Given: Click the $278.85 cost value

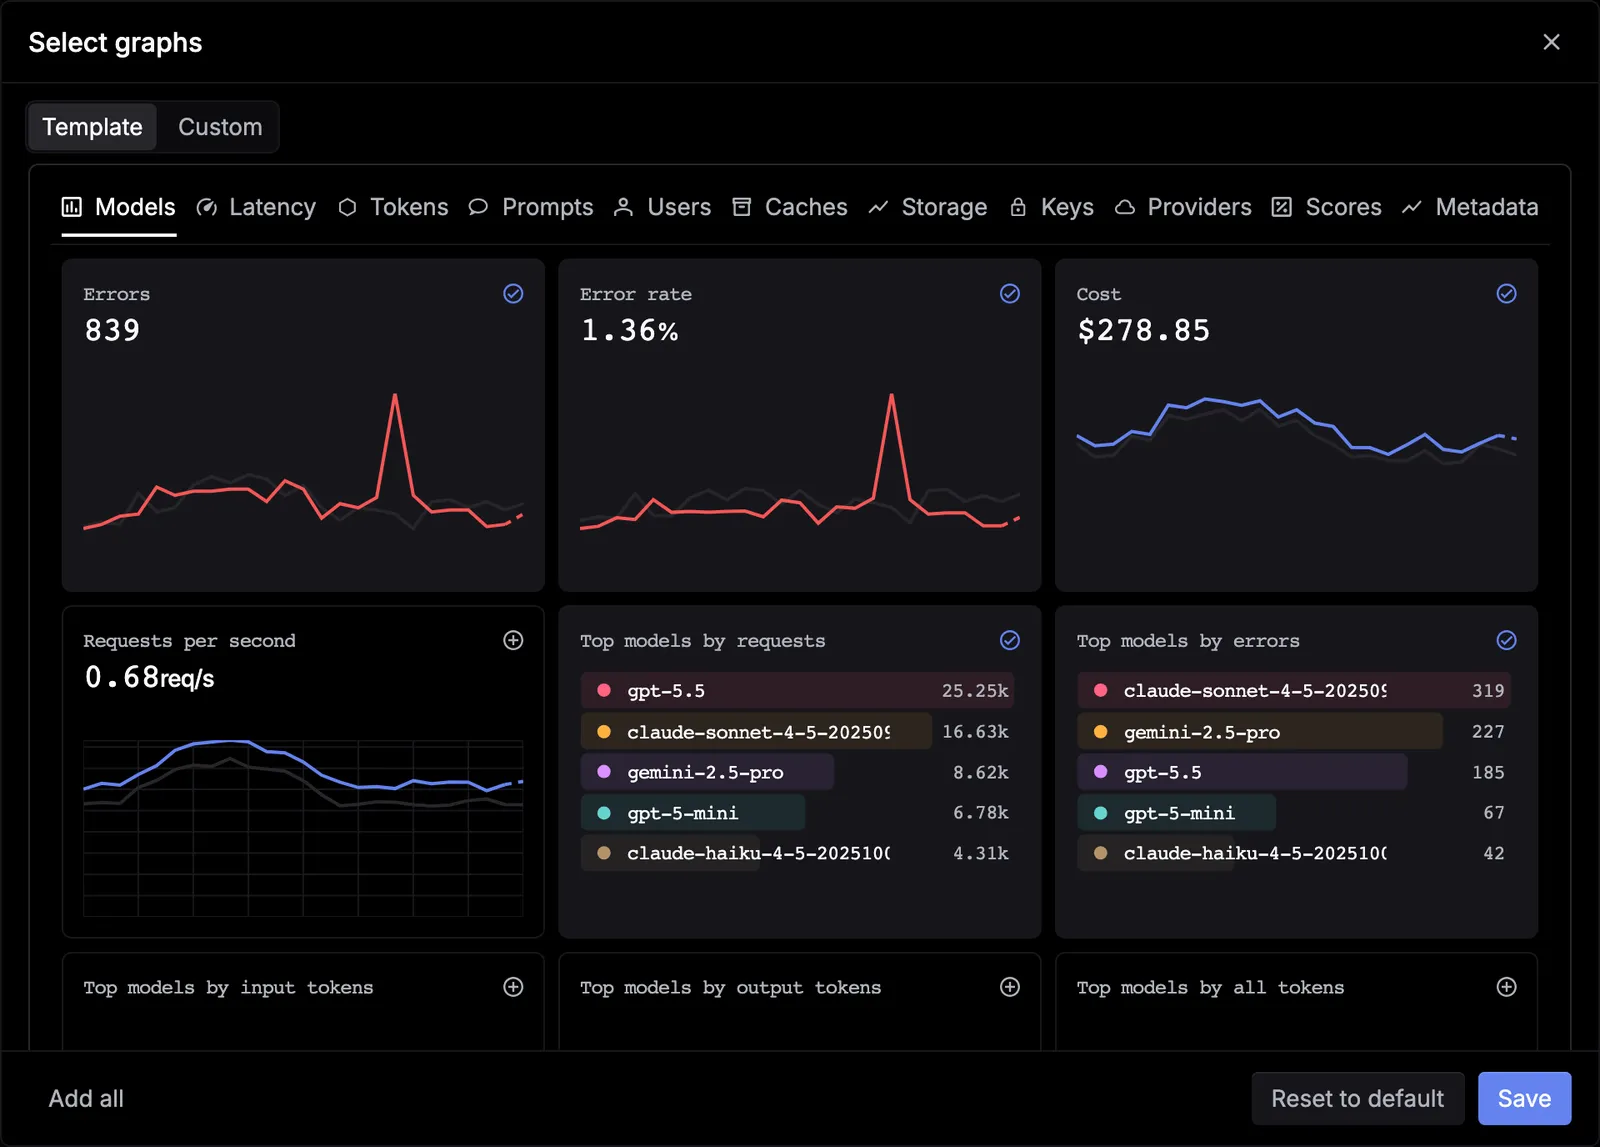Looking at the screenshot, I should 1143,330.
